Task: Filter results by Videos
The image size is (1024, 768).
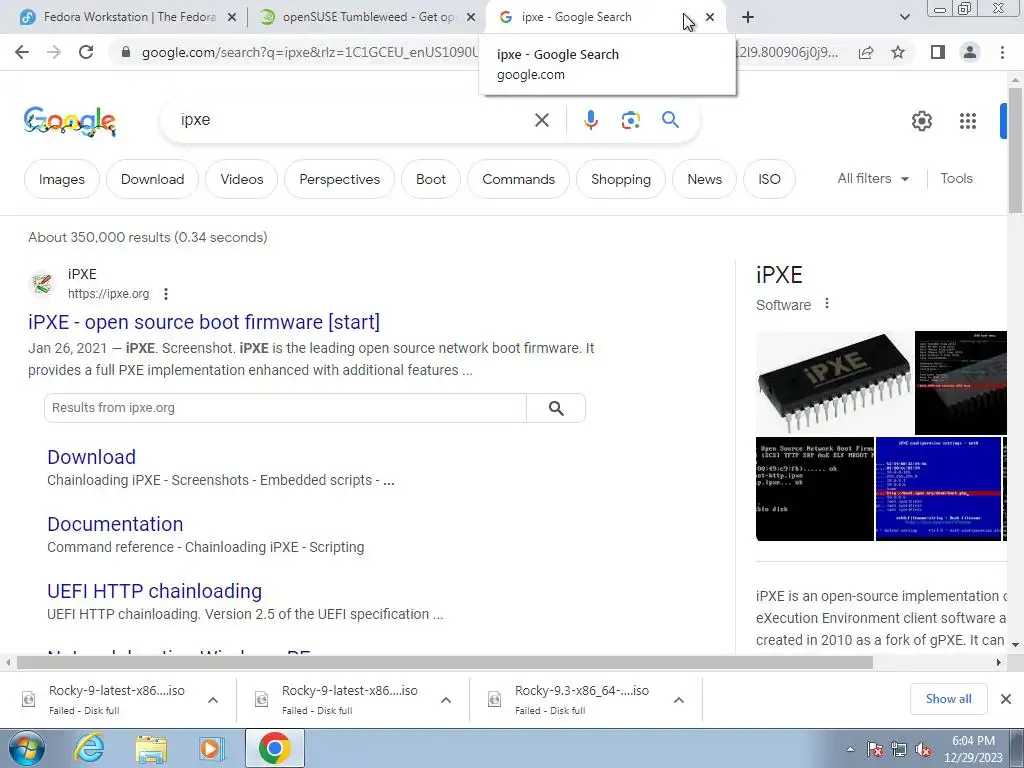Action: 242,179
